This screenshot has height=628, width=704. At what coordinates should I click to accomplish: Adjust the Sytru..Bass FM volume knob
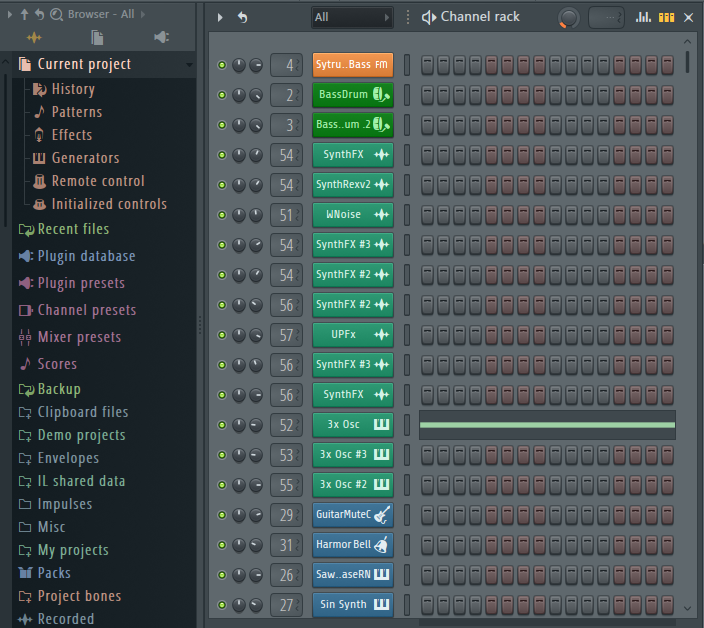pyautogui.click(x=256, y=65)
